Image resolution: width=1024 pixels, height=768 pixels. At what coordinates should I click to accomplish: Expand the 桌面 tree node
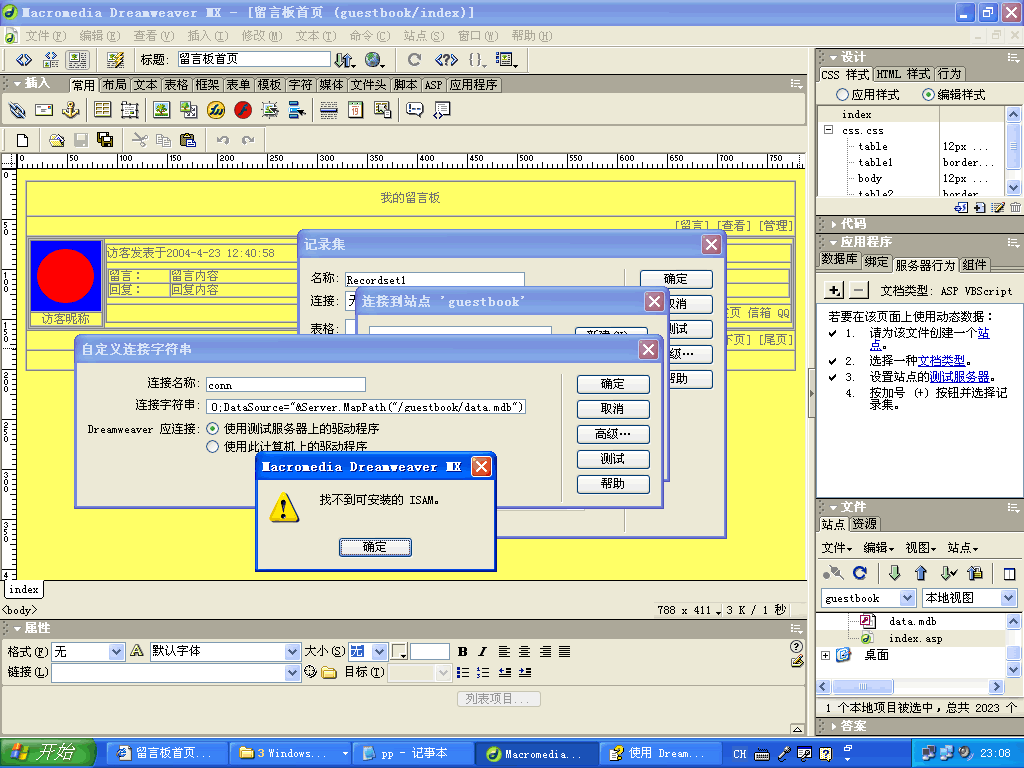coord(825,655)
